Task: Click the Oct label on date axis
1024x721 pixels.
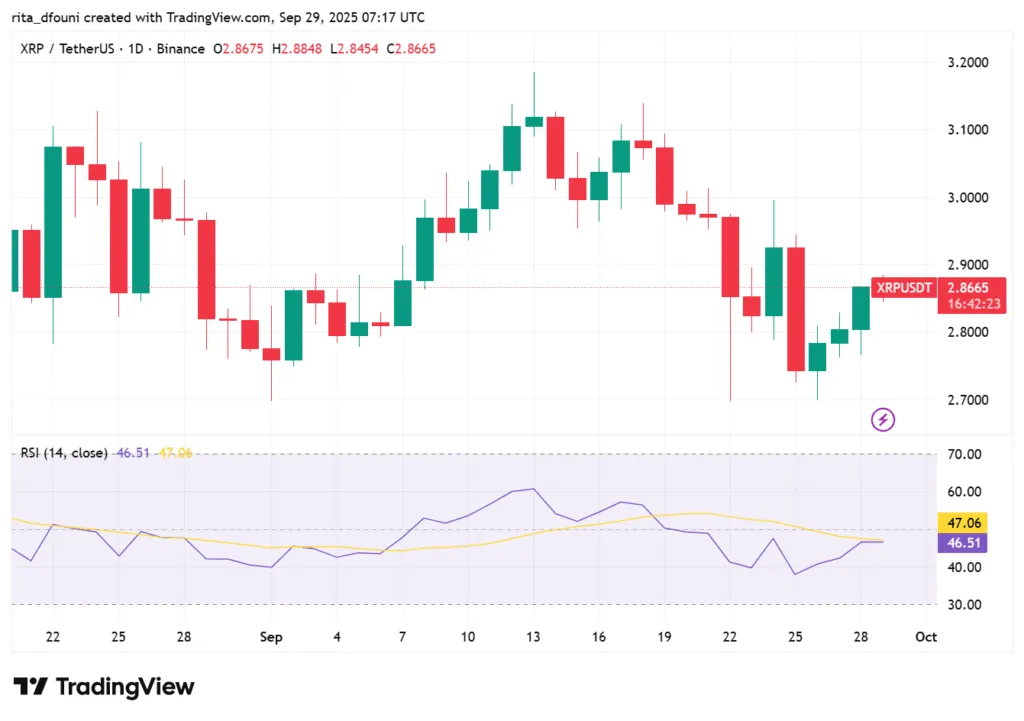Action: (x=926, y=637)
